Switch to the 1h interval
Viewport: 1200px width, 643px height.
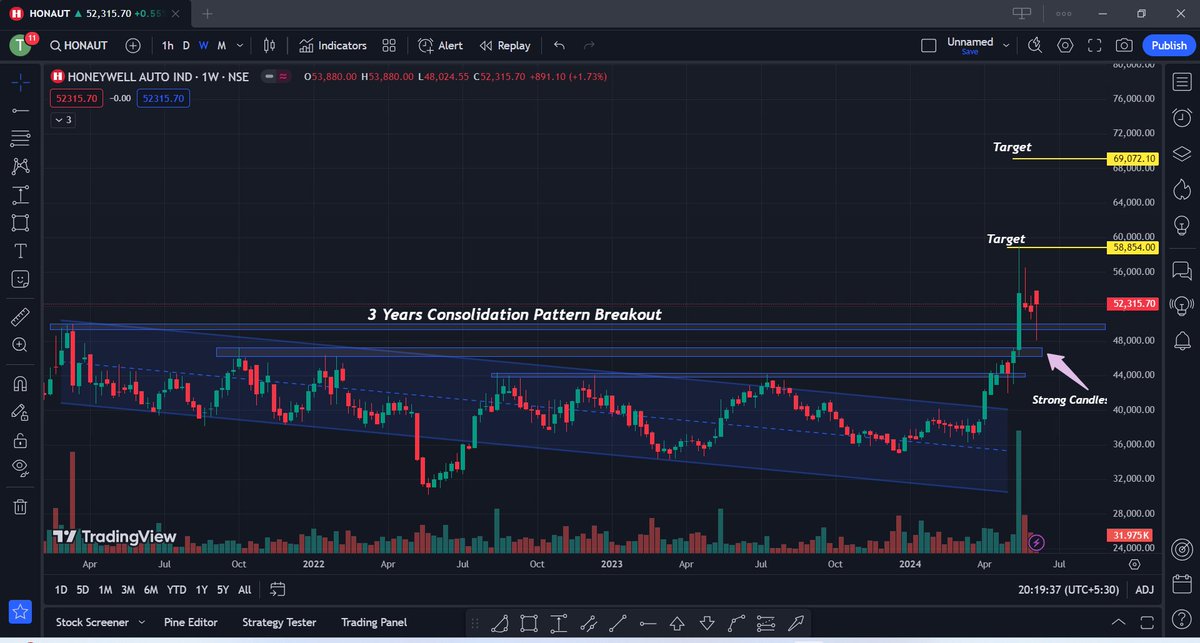[x=167, y=45]
